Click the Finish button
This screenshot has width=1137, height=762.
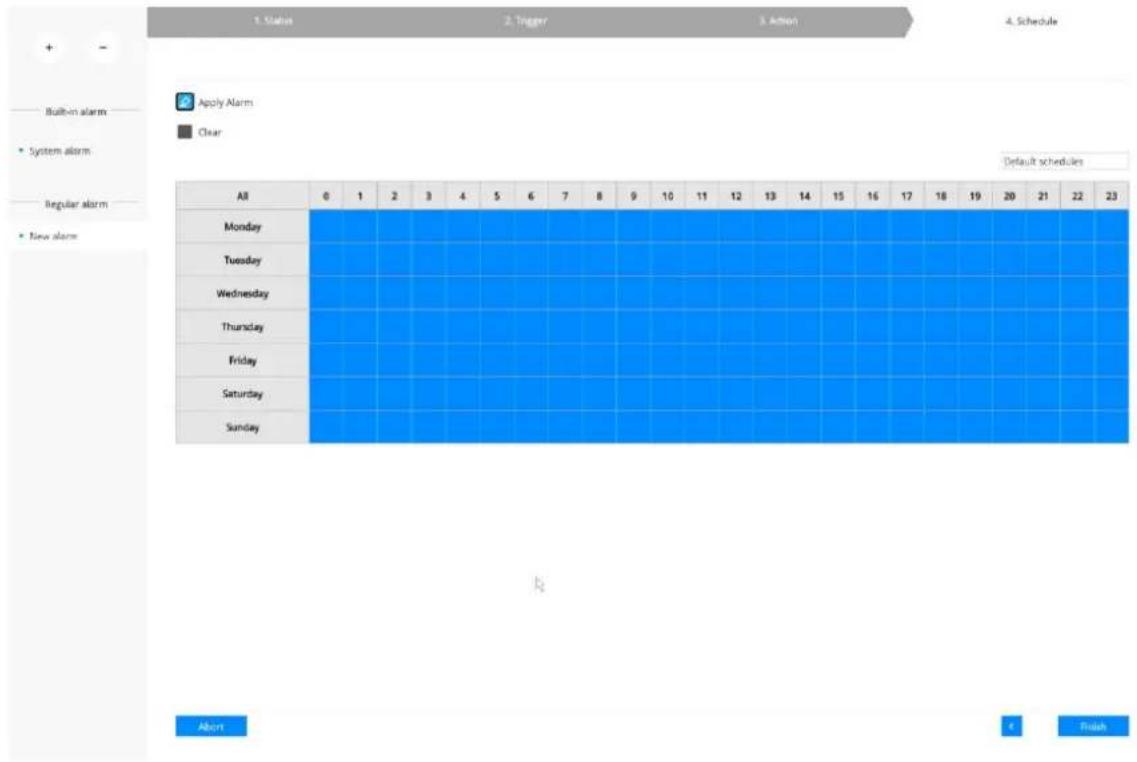[x=1093, y=726]
